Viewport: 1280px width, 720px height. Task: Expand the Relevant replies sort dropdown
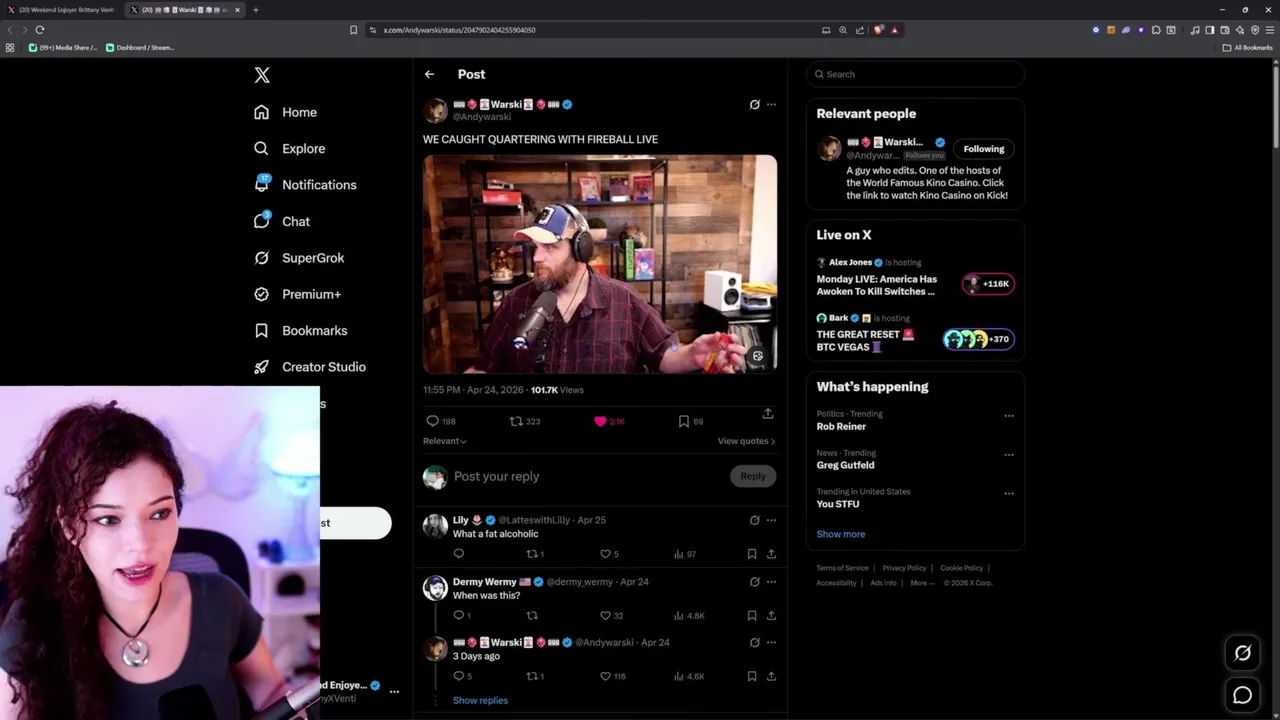[445, 441]
